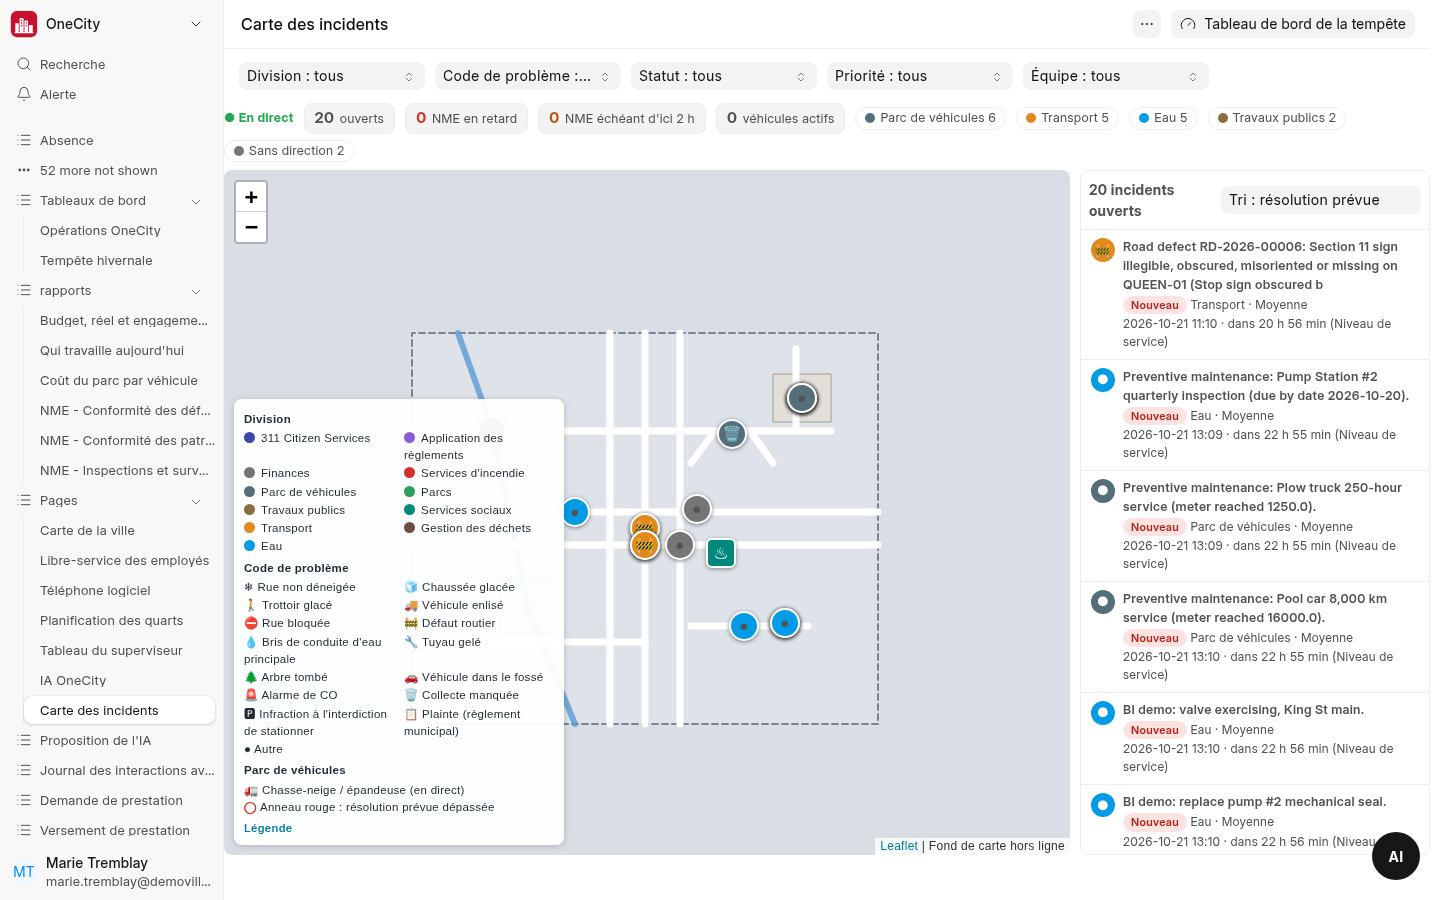Open the Priorité filter dropdown

coord(920,76)
